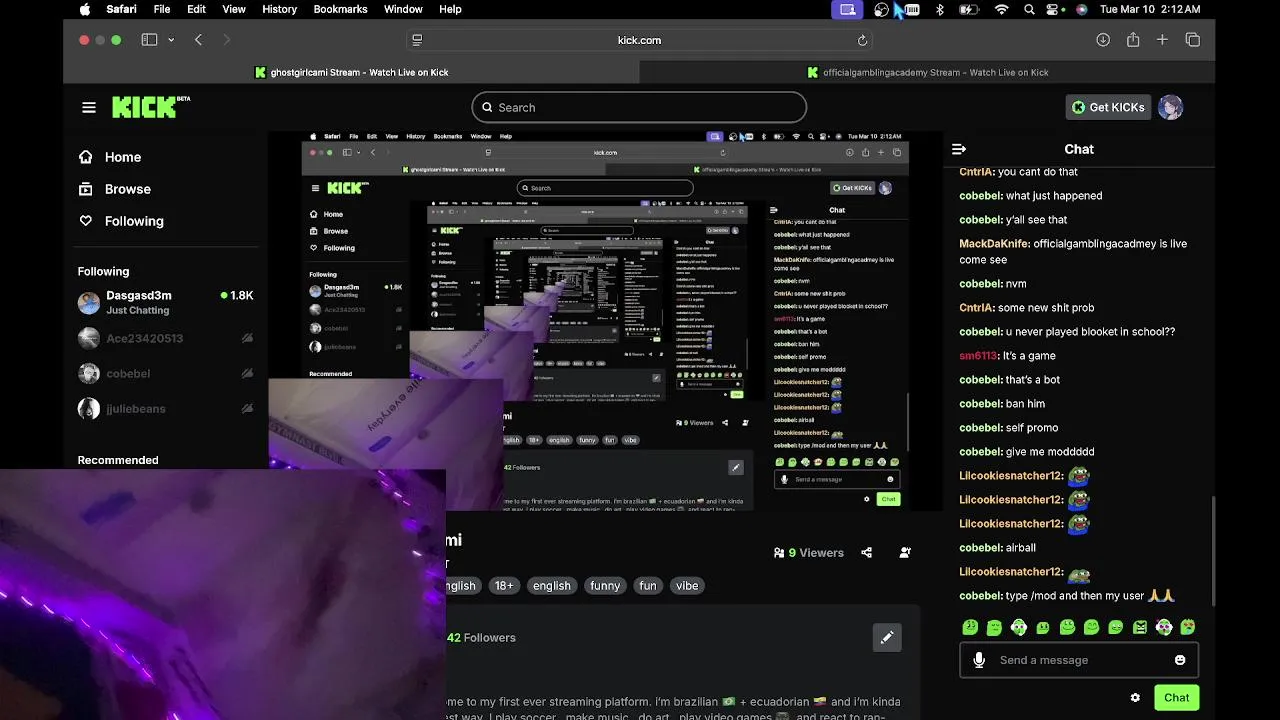Expand the Safari sidebar dropdown chevron
Image resolution: width=1280 pixels, height=720 pixels.
point(171,40)
